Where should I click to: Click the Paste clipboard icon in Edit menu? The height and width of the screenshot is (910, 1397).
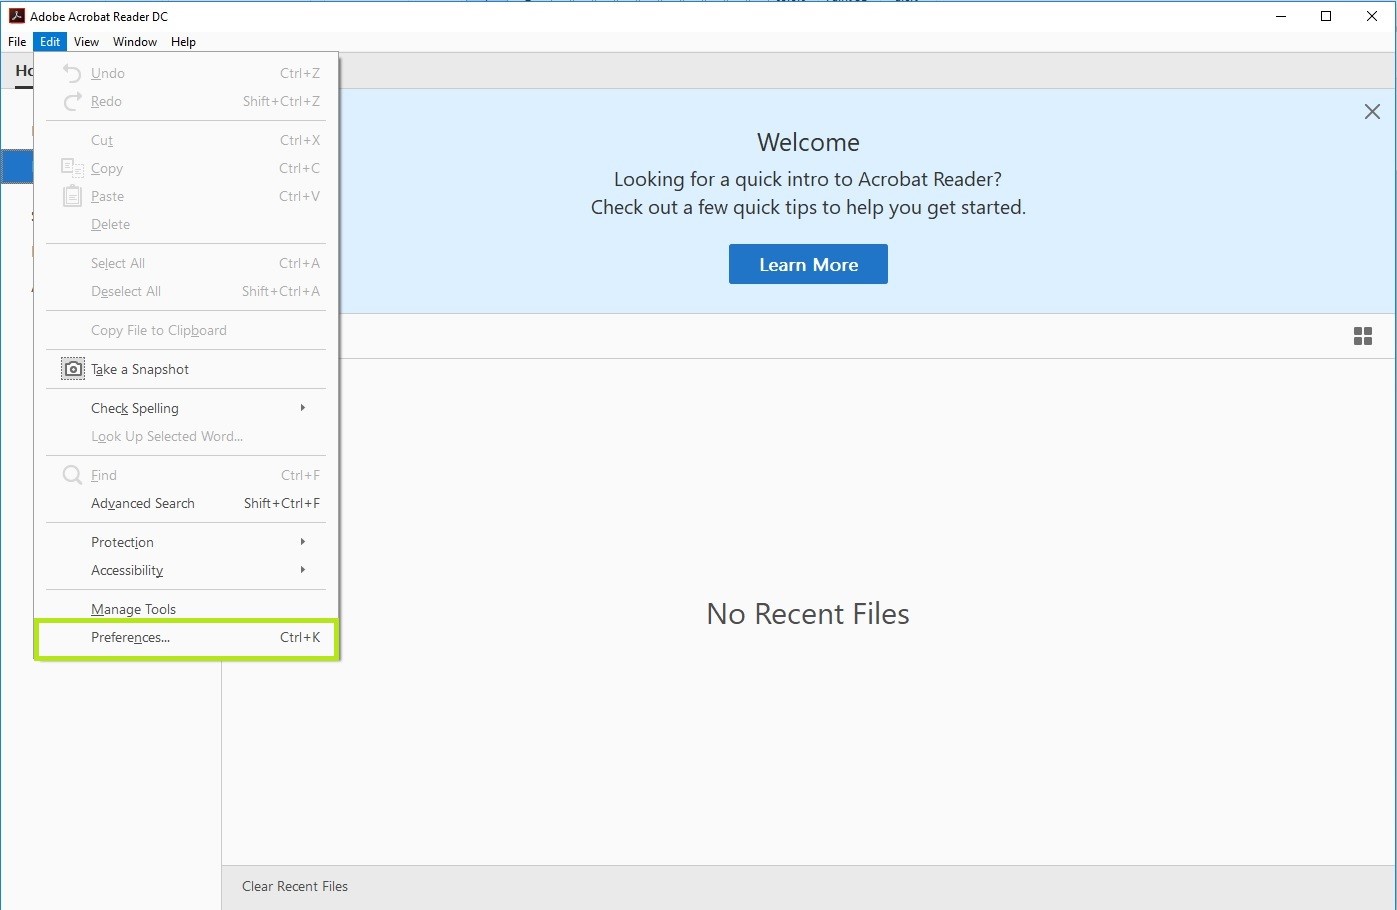72,196
